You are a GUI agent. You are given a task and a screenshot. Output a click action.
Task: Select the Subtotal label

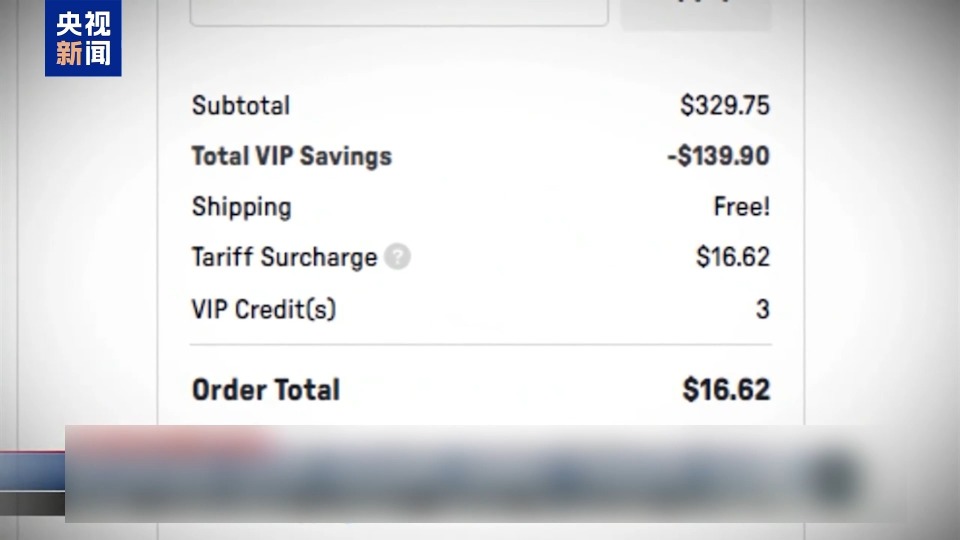click(241, 105)
